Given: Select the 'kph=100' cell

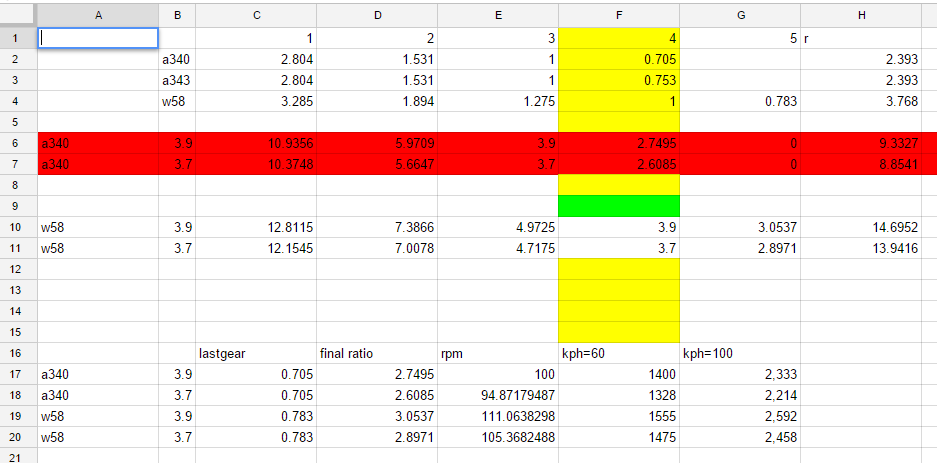Looking at the screenshot, I should [x=739, y=353].
